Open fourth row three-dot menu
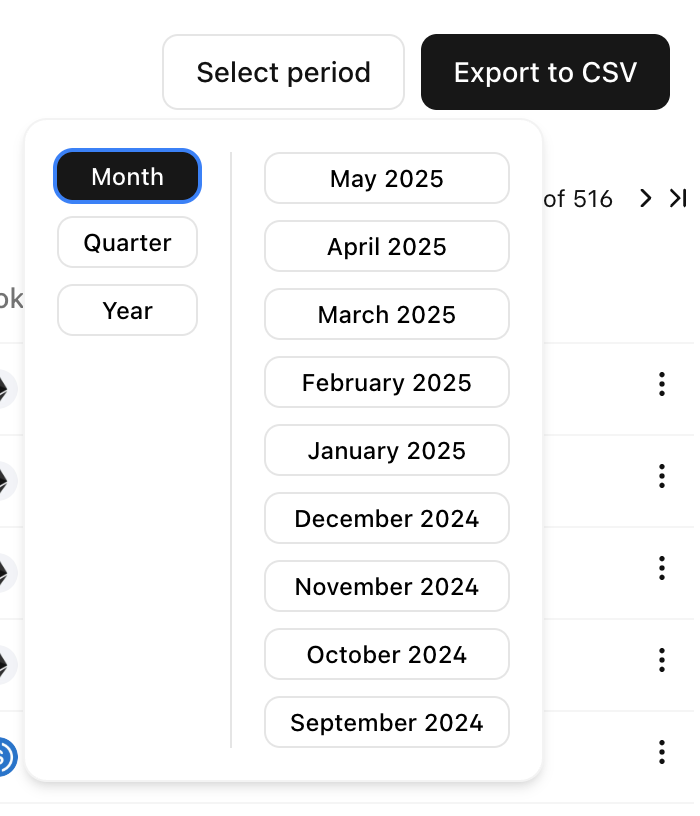This screenshot has width=700, height=816. pyautogui.click(x=661, y=660)
